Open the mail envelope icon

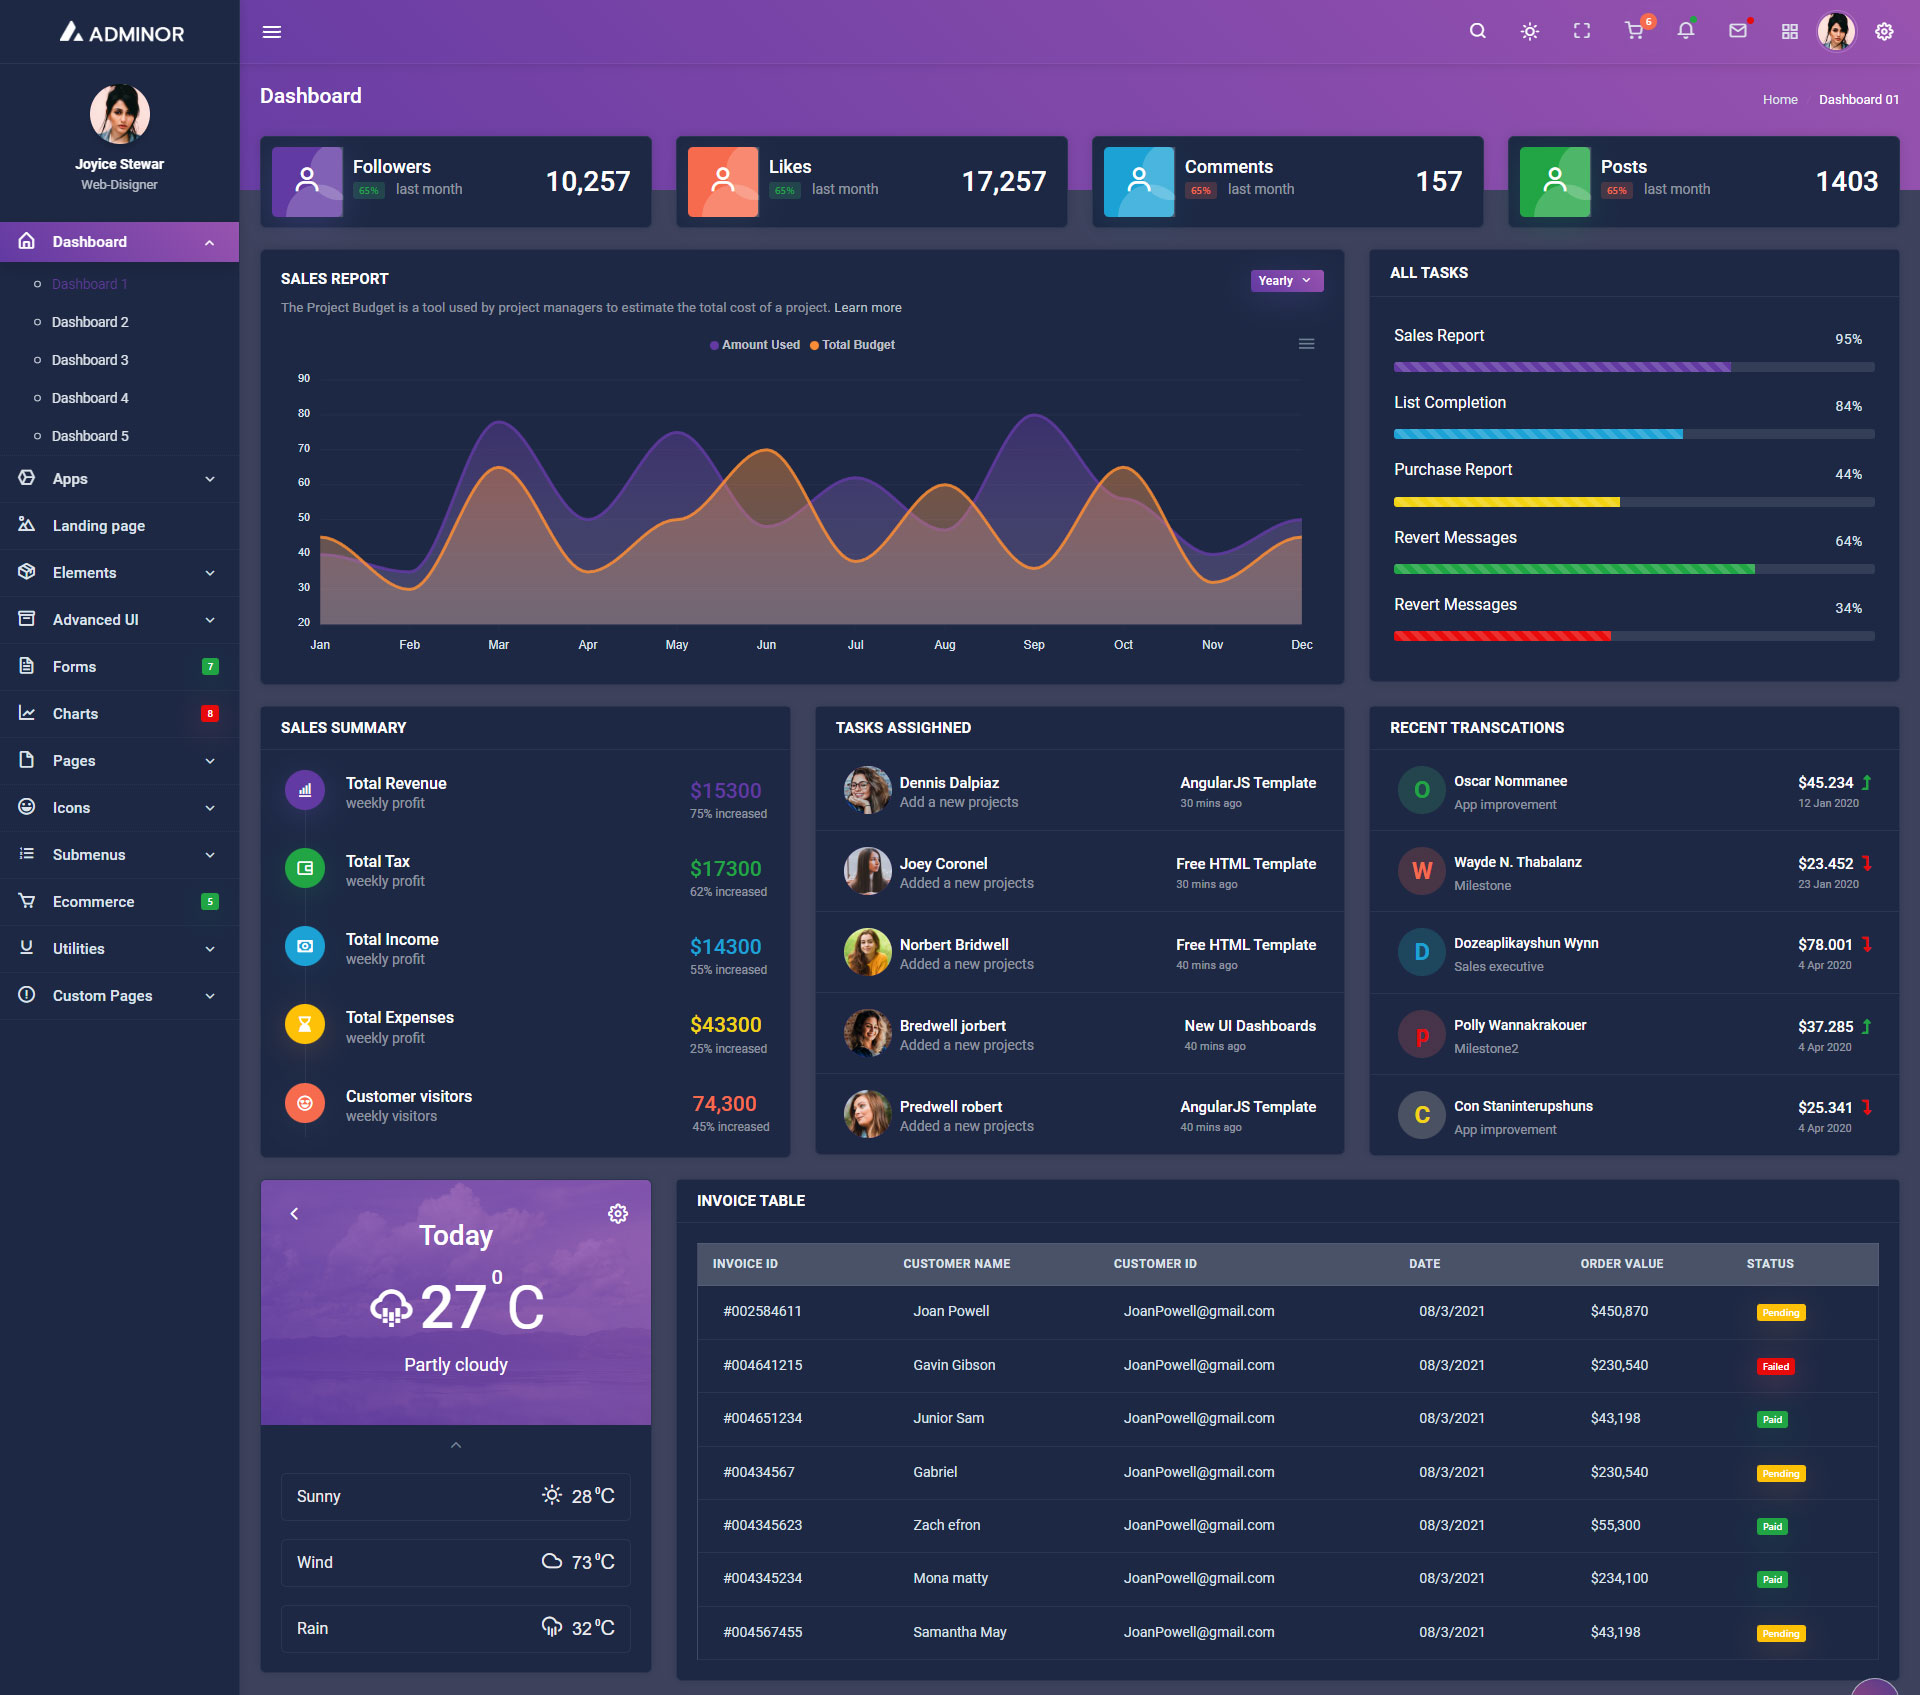[1738, 31]
